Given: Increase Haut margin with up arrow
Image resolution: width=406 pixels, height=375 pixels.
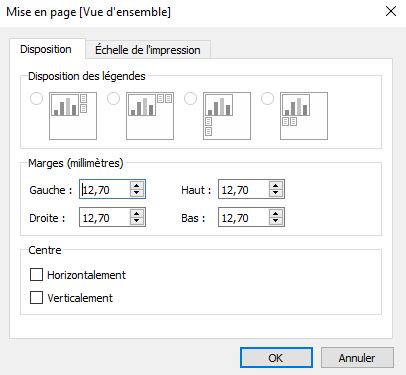Looking at the screenshot, I should click(x=276, y=185).
